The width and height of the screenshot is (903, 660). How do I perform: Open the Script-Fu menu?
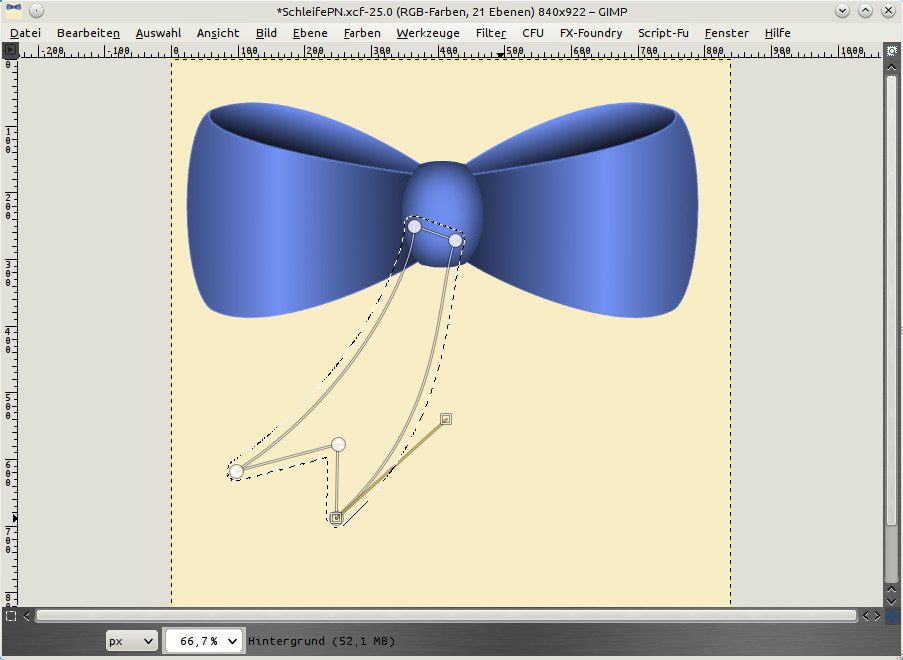[x=663, y=33]
